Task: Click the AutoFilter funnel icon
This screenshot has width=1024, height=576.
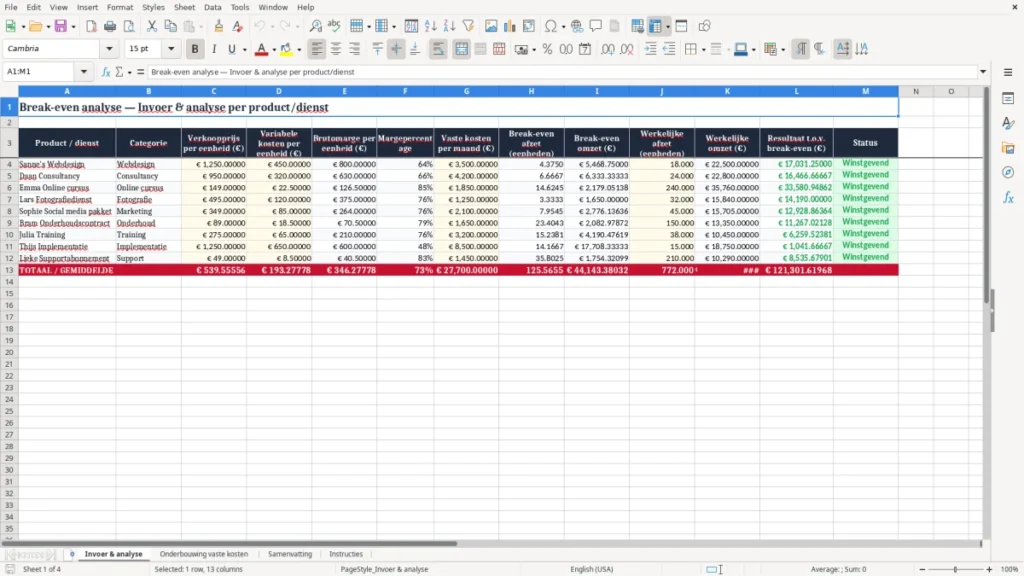Action: coord(468,26)
